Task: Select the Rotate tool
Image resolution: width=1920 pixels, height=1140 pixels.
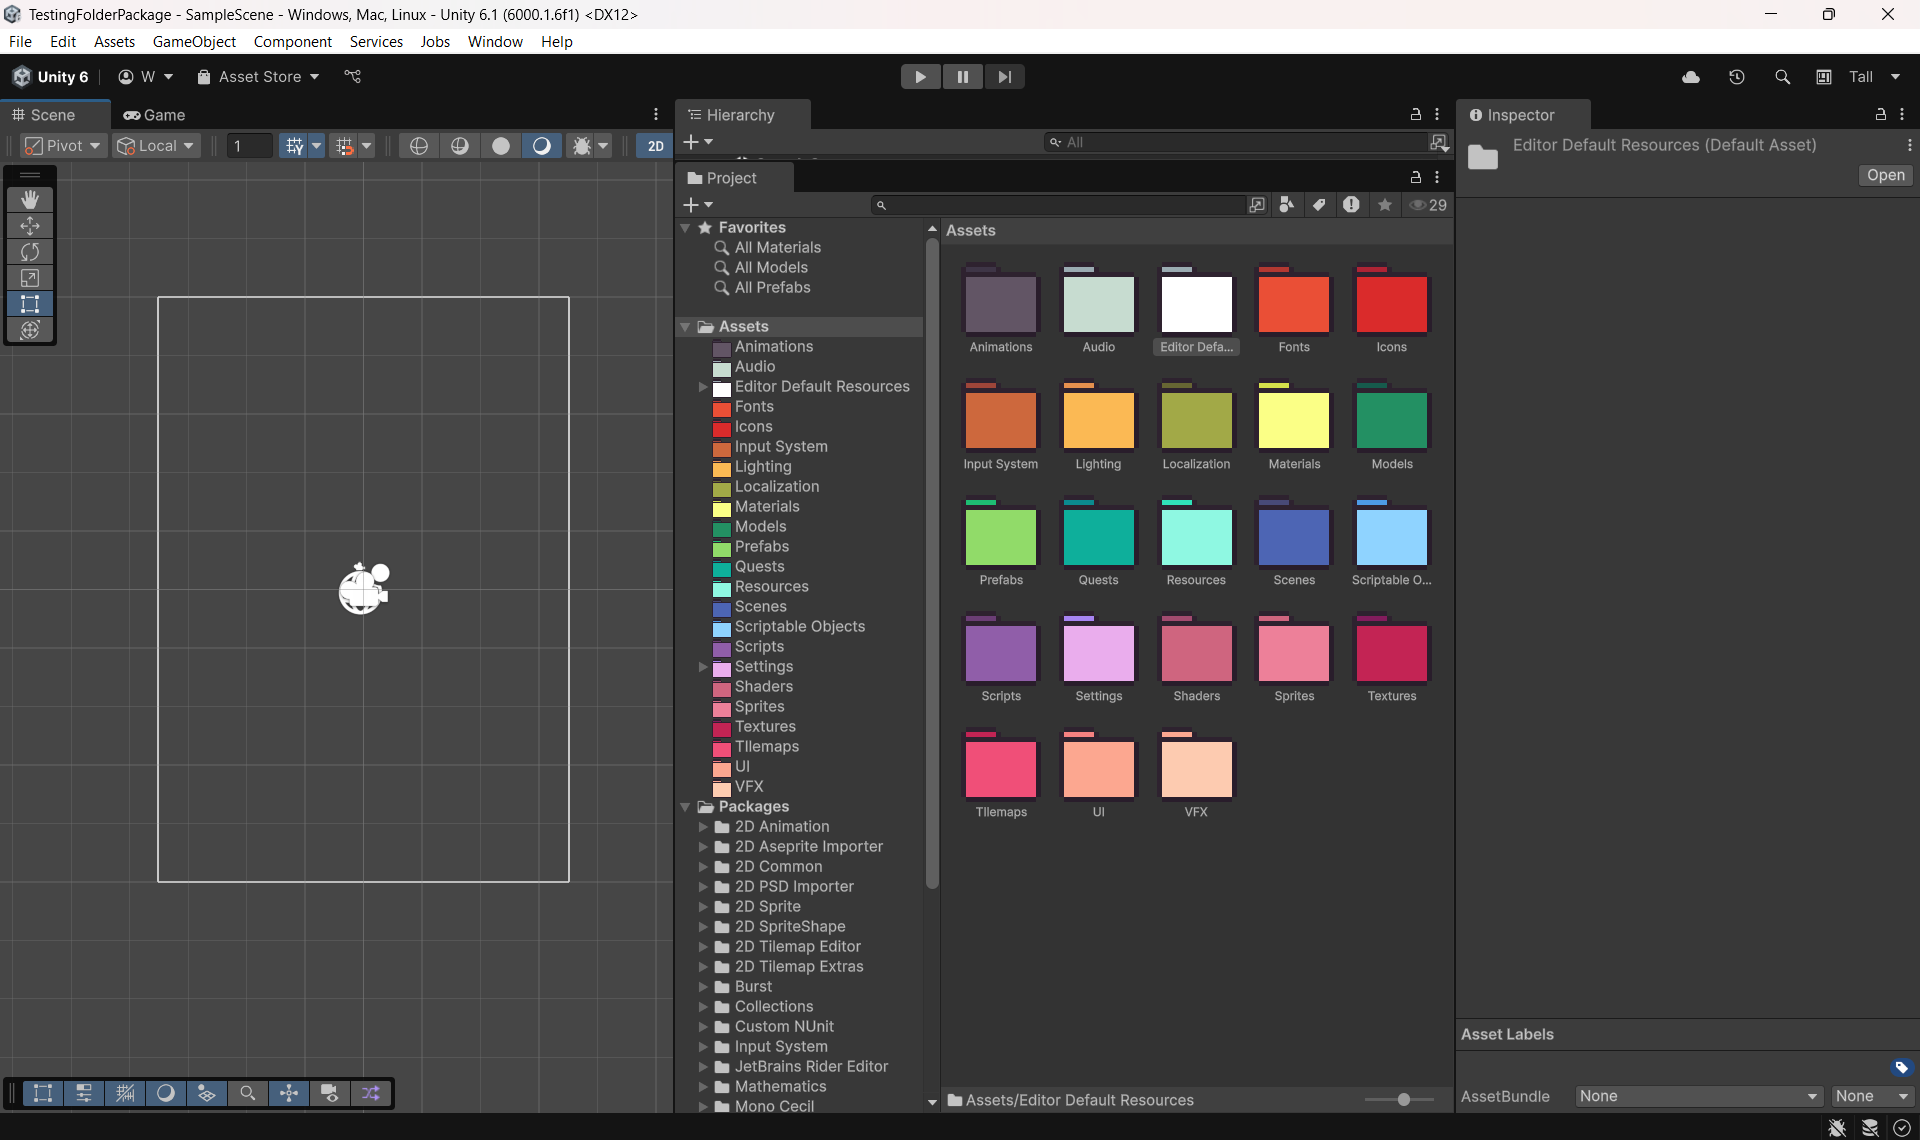Action: coord(30,252)
